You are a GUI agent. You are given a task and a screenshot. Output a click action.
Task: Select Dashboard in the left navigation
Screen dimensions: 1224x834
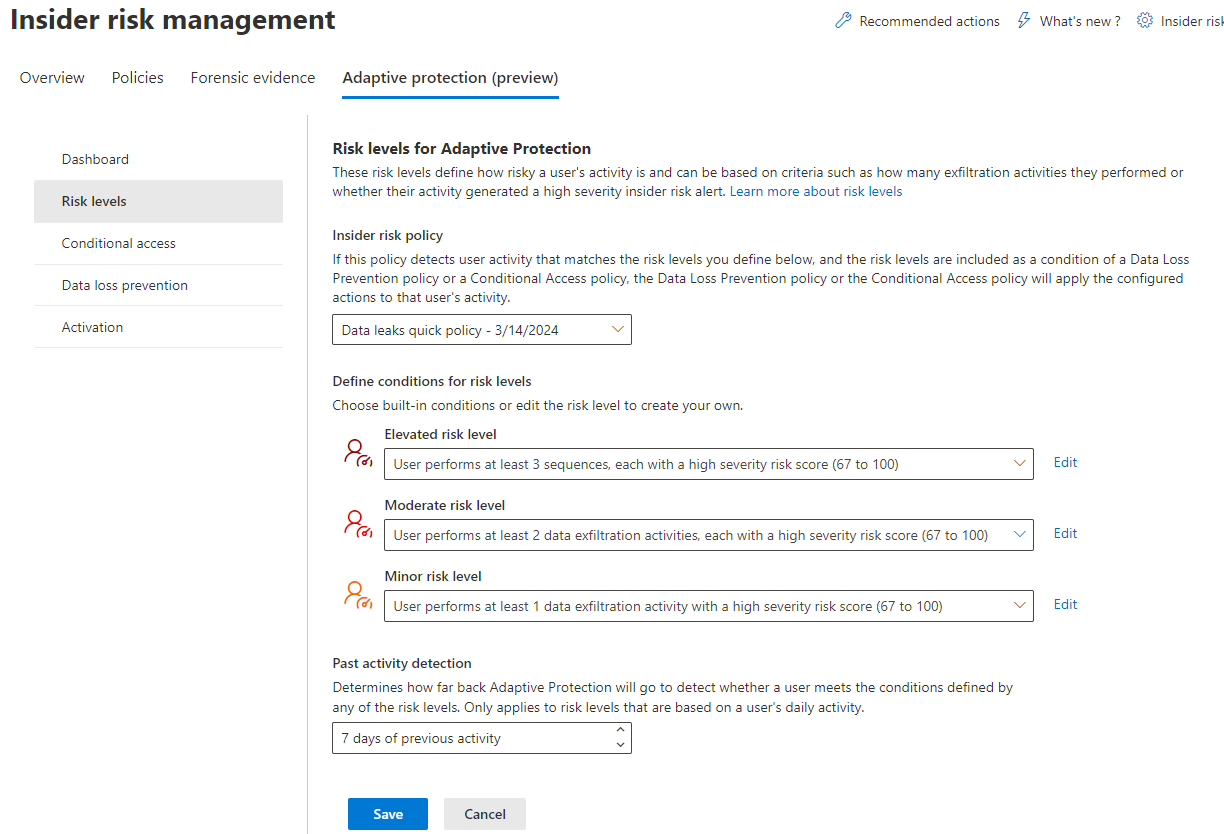[x=95, y=159]
